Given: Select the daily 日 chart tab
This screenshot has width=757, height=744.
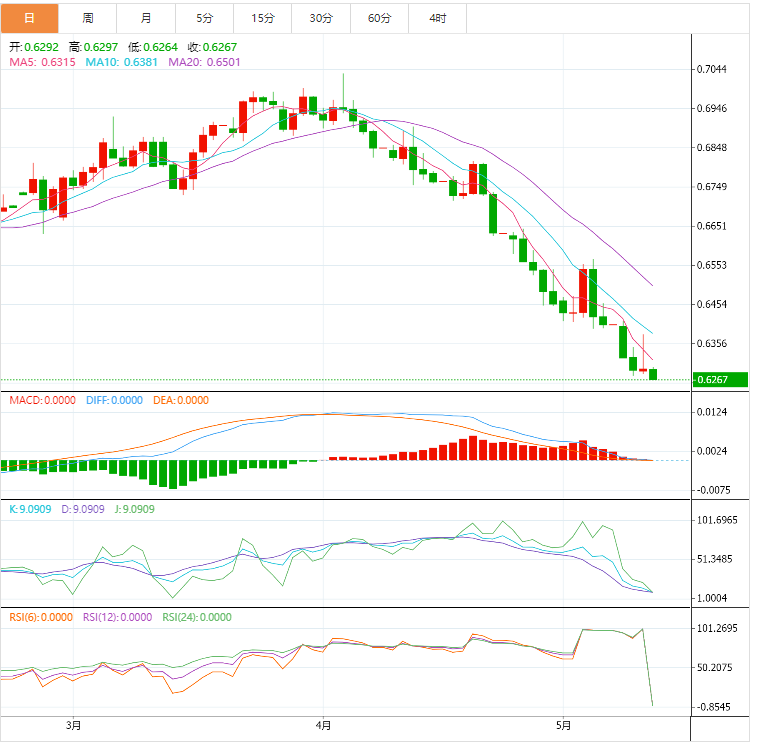Looking at the screenshot, I should point(29,18).
